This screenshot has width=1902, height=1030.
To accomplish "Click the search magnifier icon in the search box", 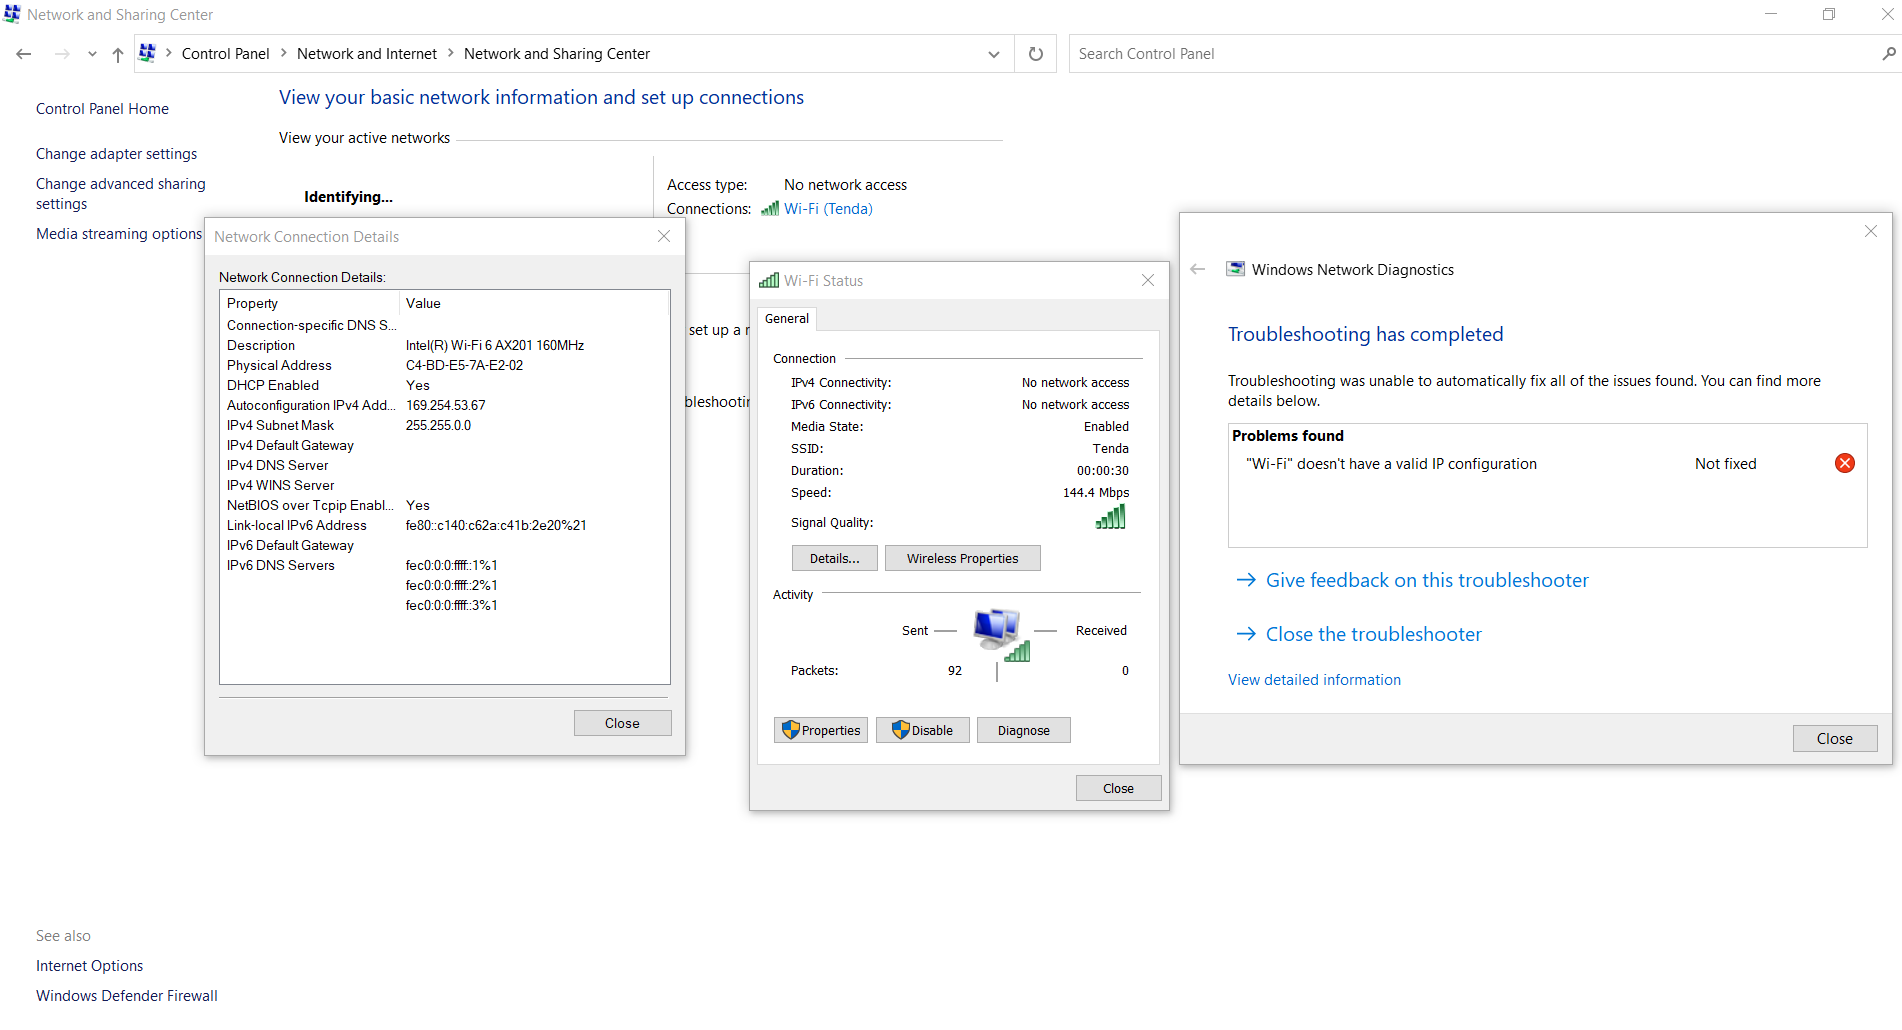I will (1888, 53).
